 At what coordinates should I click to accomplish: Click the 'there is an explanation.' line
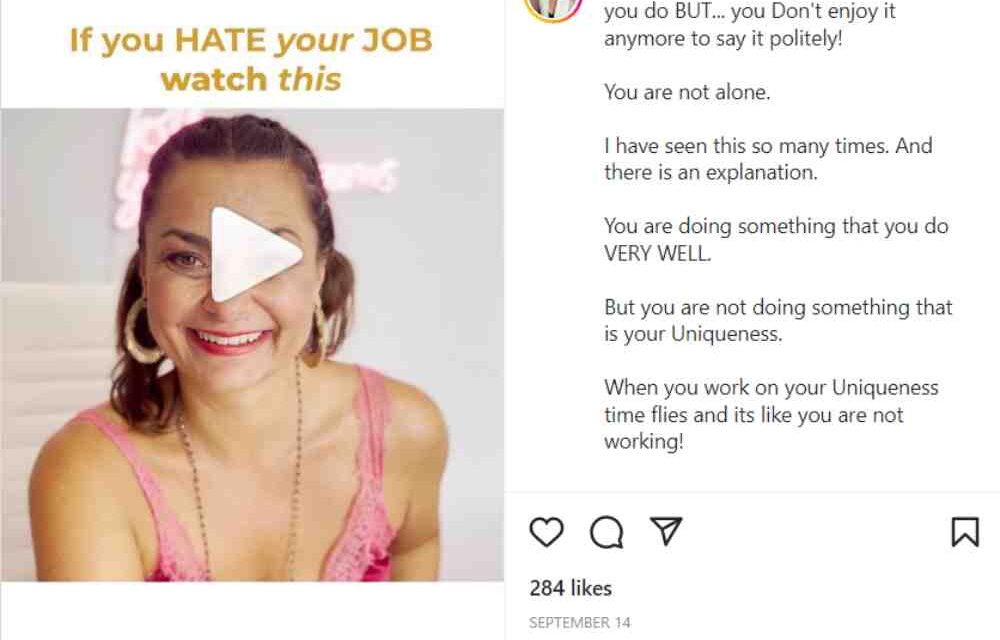tap(710, 173)
